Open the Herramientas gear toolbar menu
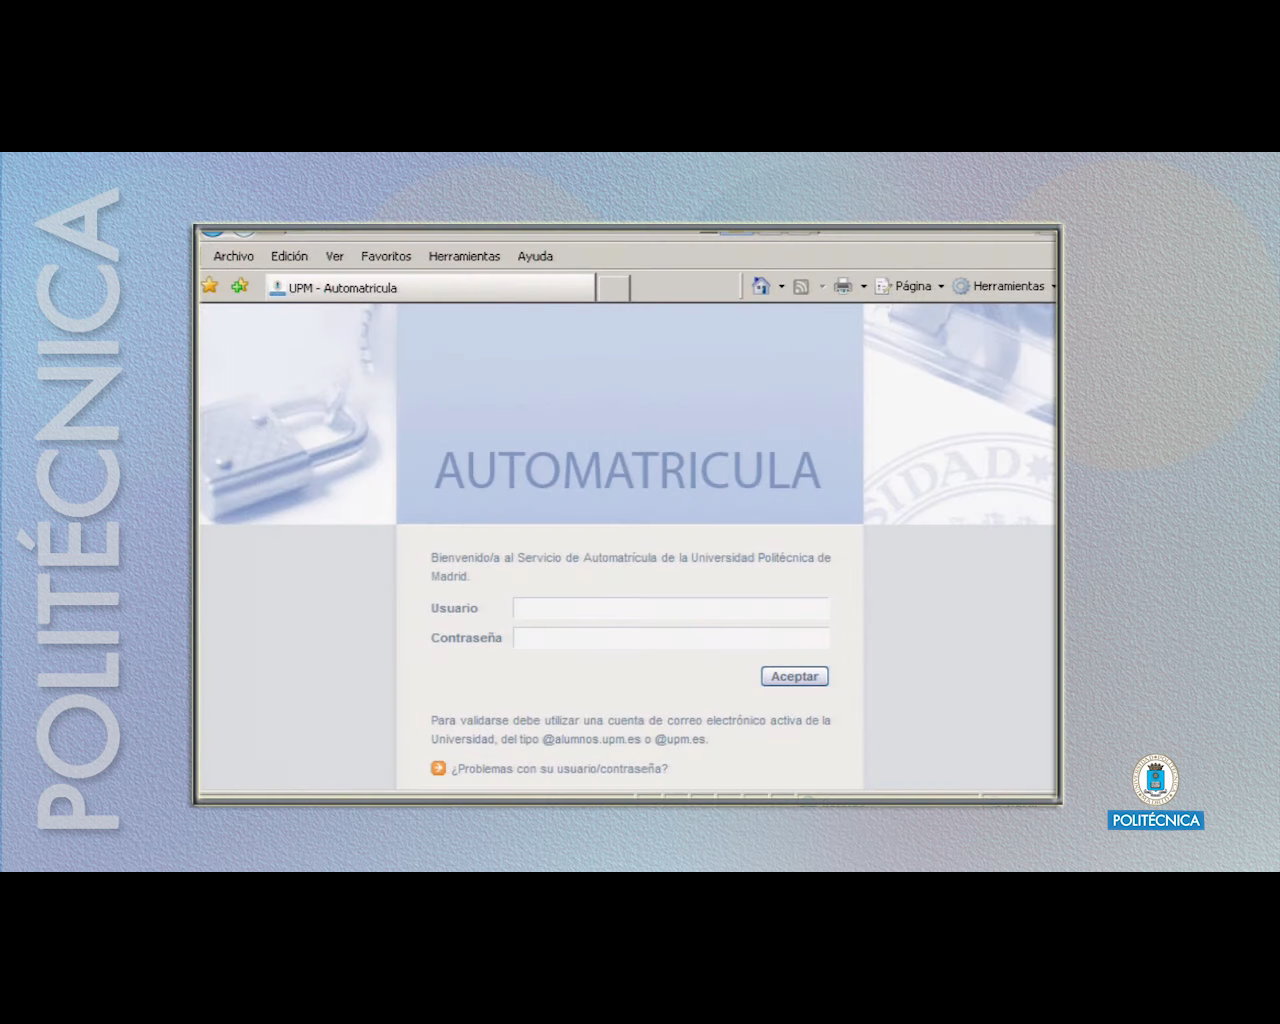The width and height of the screenshot is (1280, 1024). tap(1003, 286)
